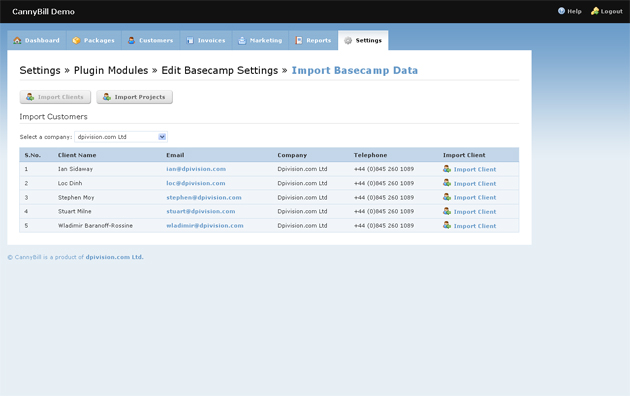Click the Logout link text
The width and height of the screenshot is (630, 396).
click(612, 11)
